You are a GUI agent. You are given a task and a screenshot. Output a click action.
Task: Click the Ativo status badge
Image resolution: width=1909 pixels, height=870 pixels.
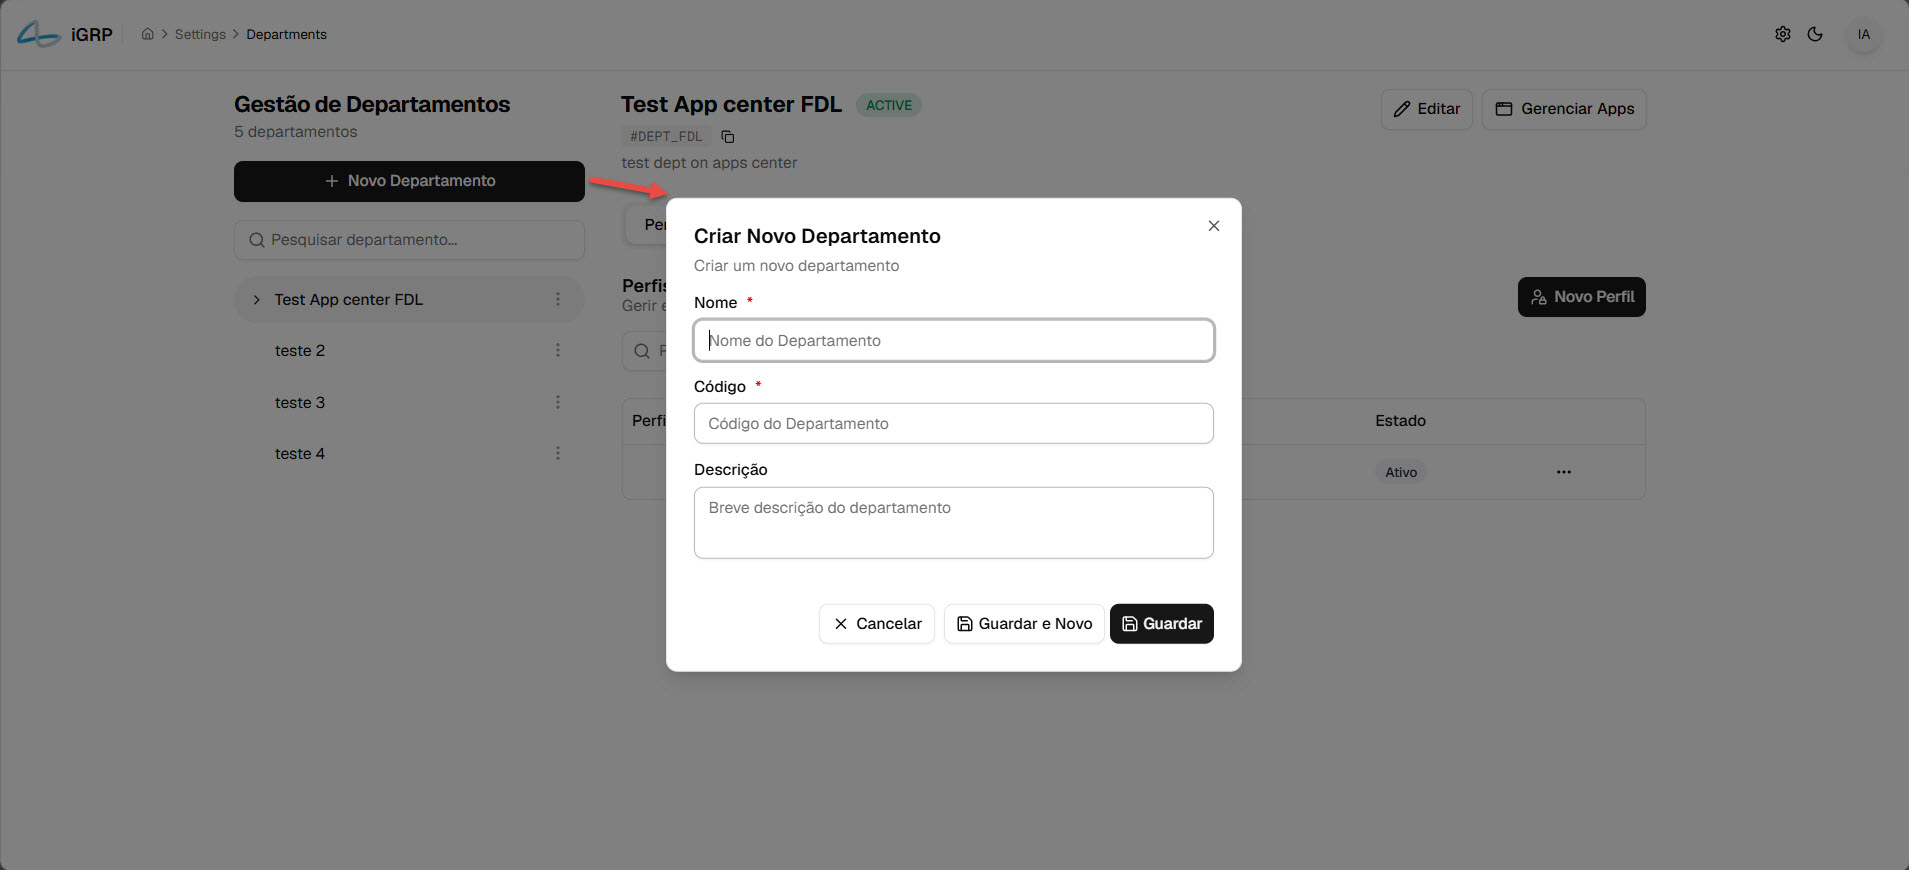click(x=1401, y=472)
